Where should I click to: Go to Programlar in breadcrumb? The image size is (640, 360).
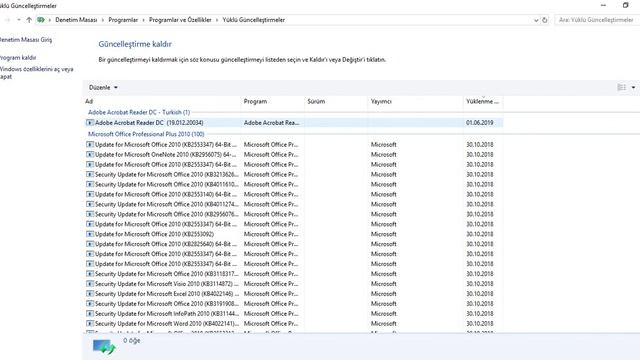click(123, 20)
